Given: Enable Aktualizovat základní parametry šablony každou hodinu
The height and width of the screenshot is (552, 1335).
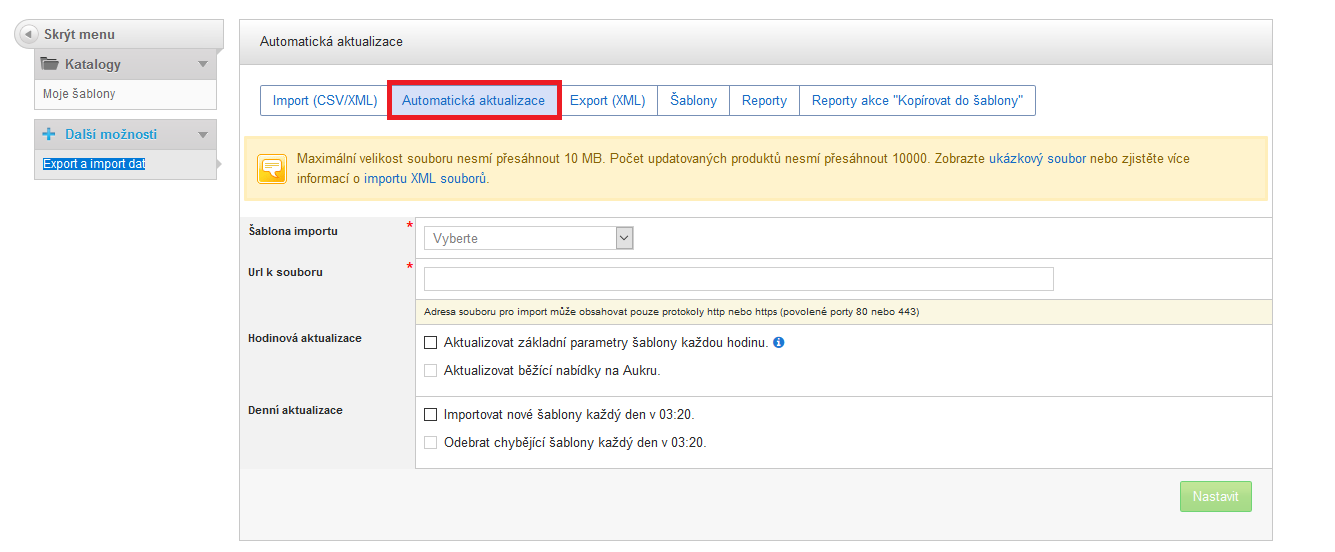Looking at the screenshot, I should [x=431, y=342].
